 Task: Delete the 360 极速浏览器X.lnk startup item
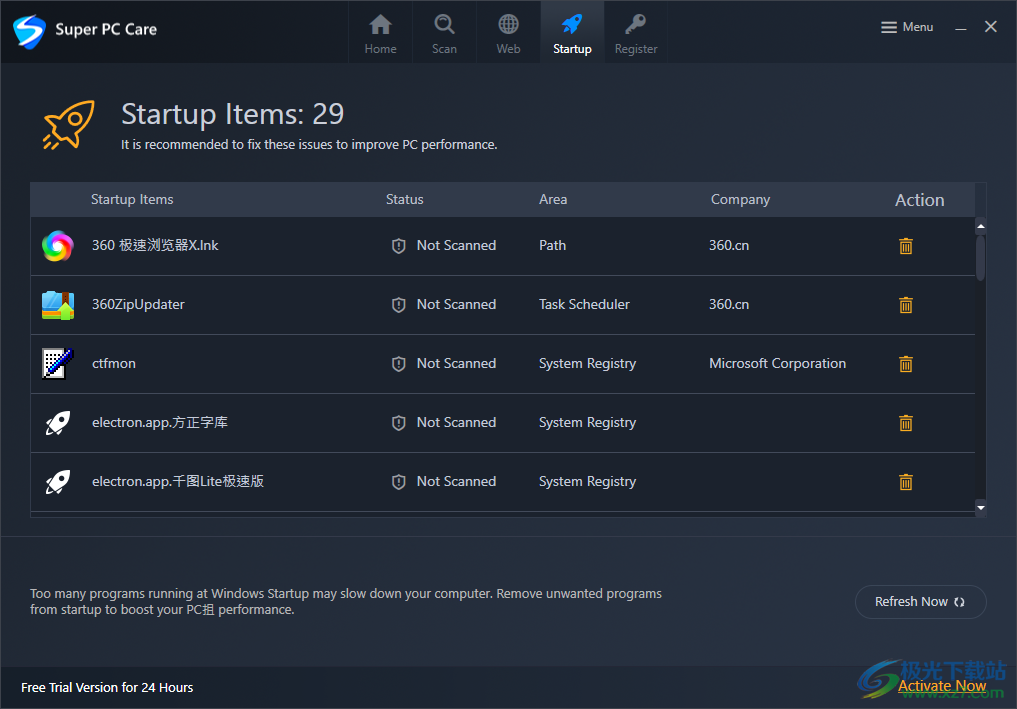point(905,246)
